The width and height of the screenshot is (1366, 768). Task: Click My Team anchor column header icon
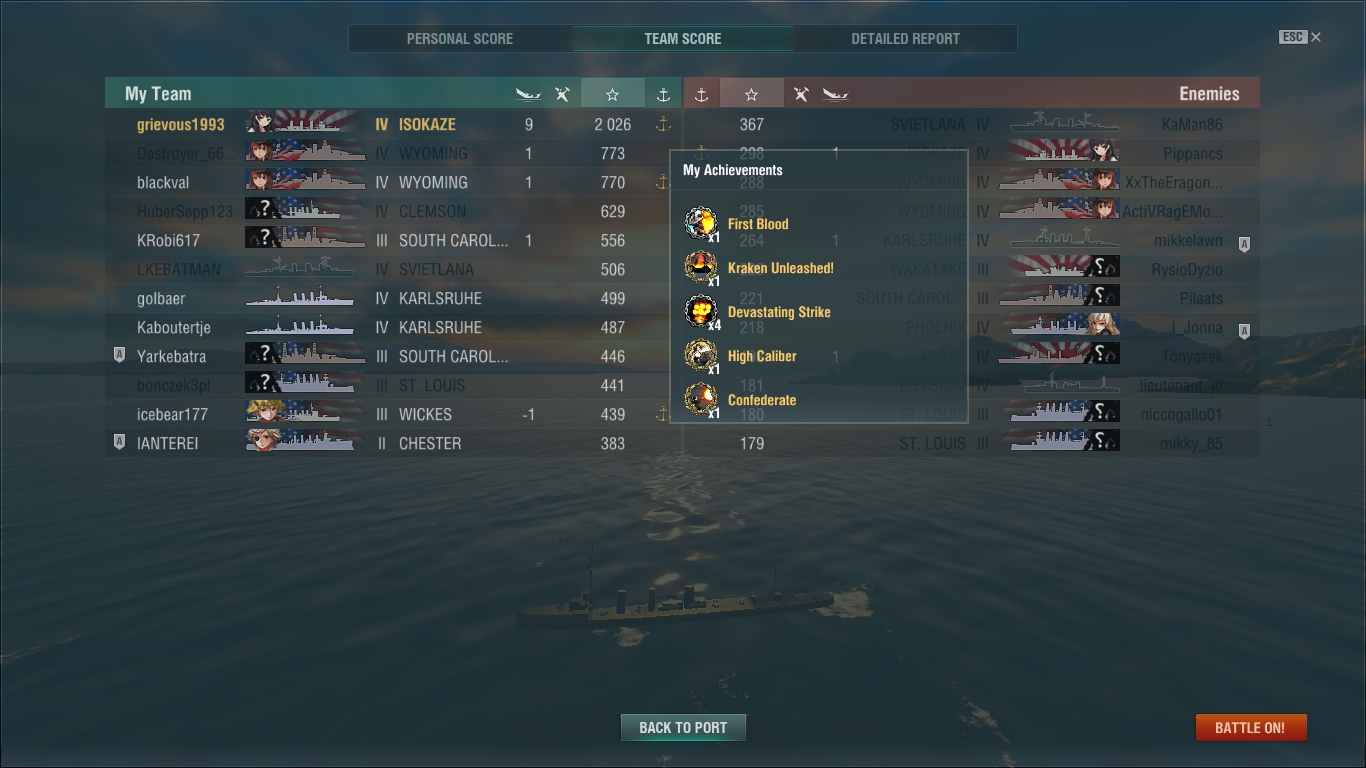tap(662, 94)
